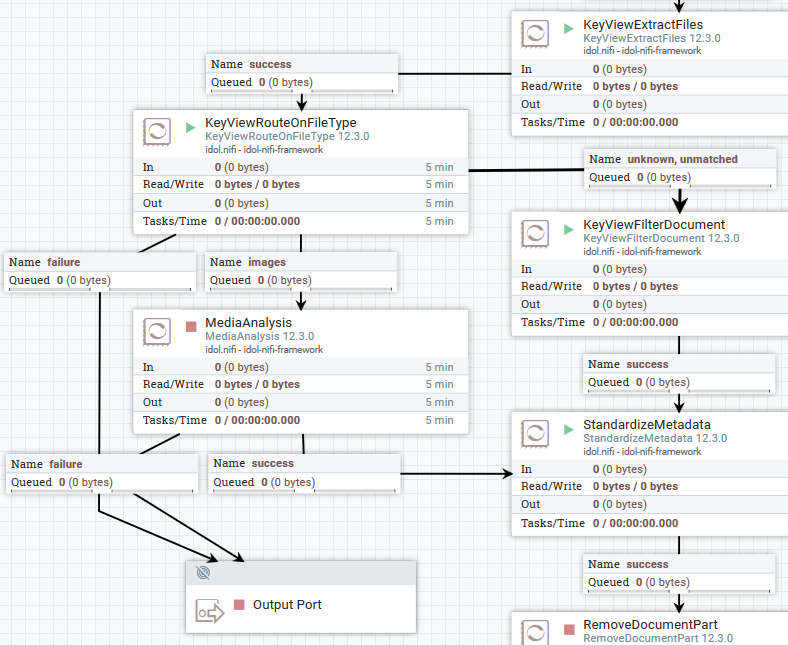Click the red stopped indicator on MediaAnalysis

(x=191, y=326)
